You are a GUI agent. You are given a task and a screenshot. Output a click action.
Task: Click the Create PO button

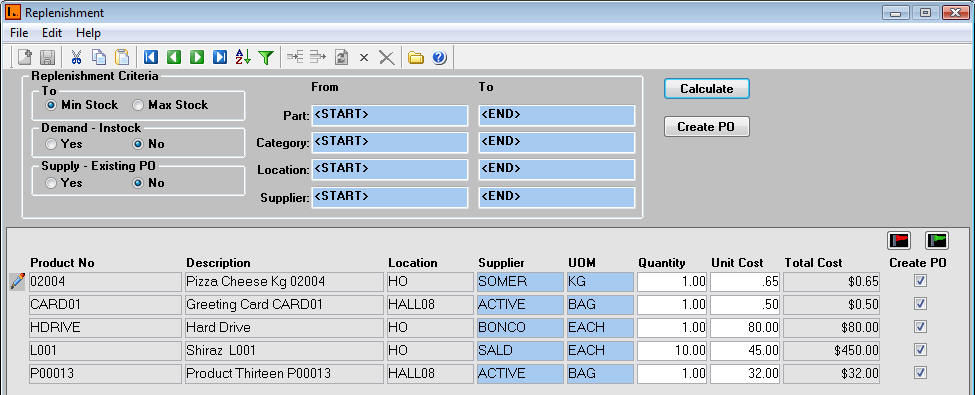tap(706, 127)
